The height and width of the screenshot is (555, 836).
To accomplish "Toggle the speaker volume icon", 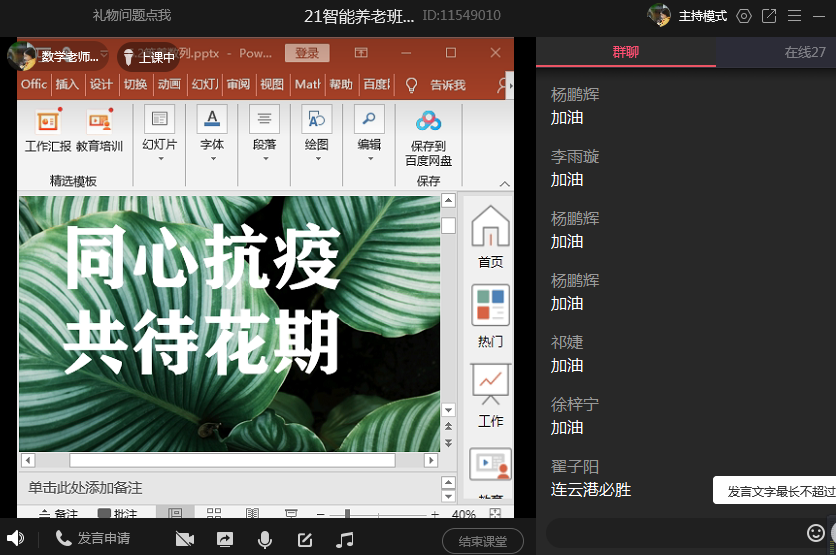I will (x=15, y=538).
